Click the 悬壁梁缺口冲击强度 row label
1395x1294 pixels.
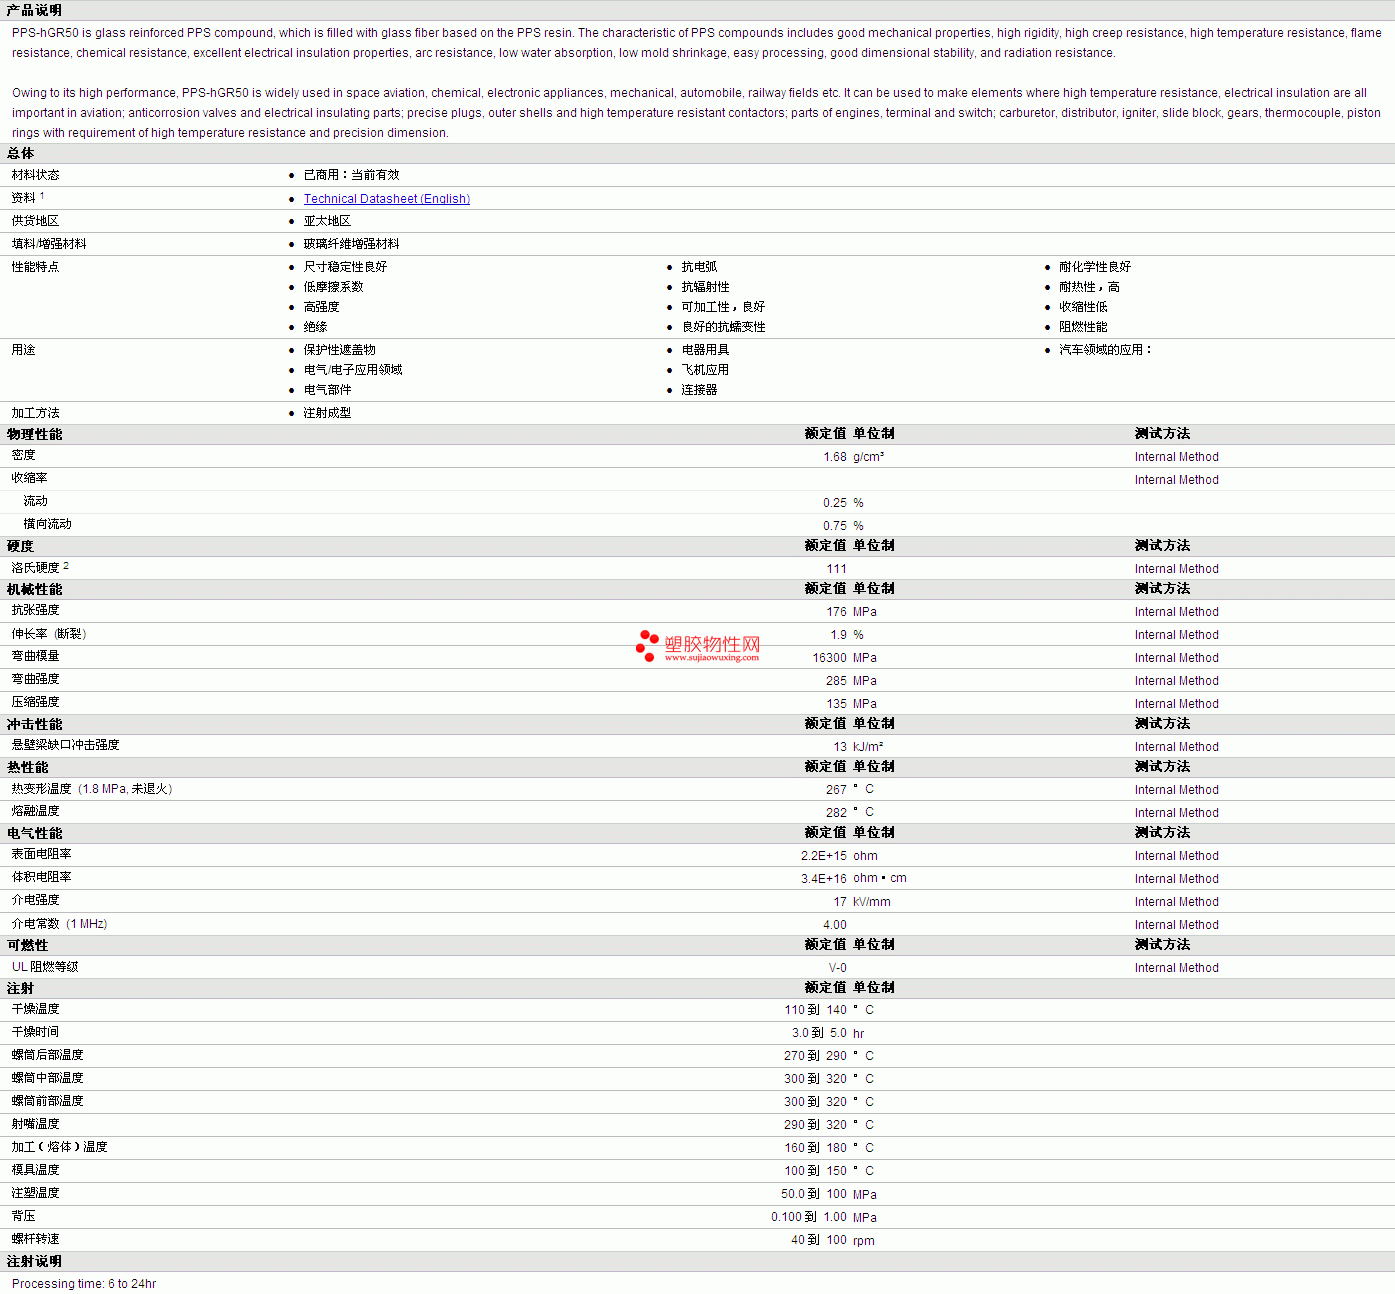(x=65, y=745)
